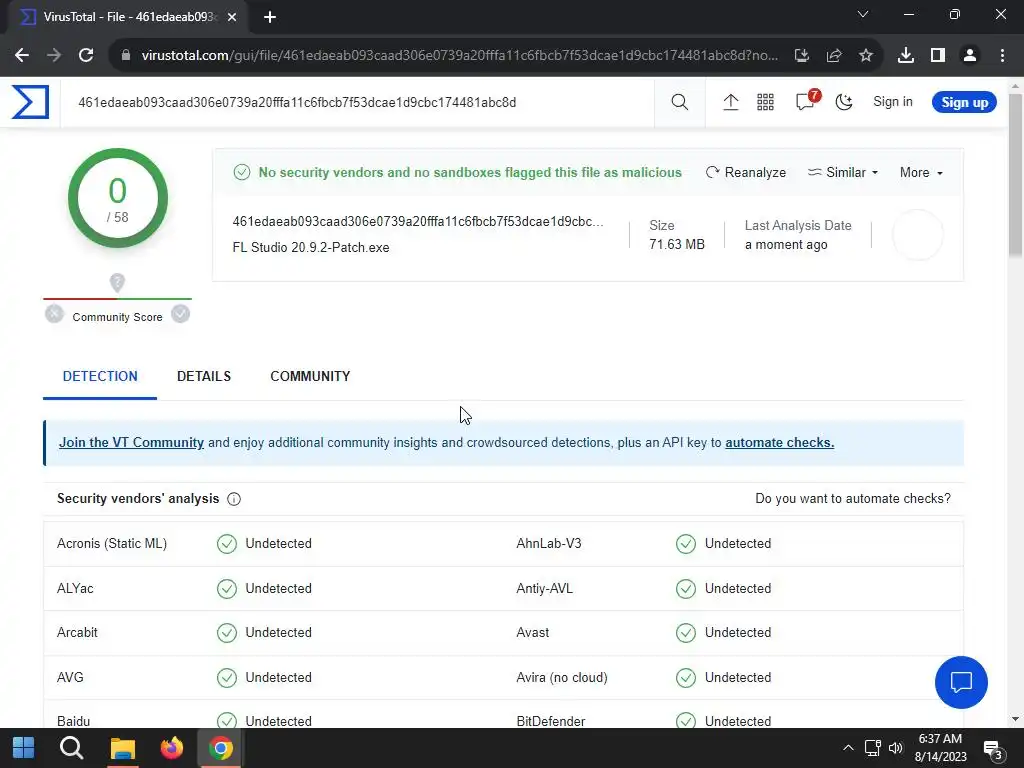The height and width of the screenshot is (768, 1024).
Task: Open Windows taskbar search
Action: tap(72, 748)
